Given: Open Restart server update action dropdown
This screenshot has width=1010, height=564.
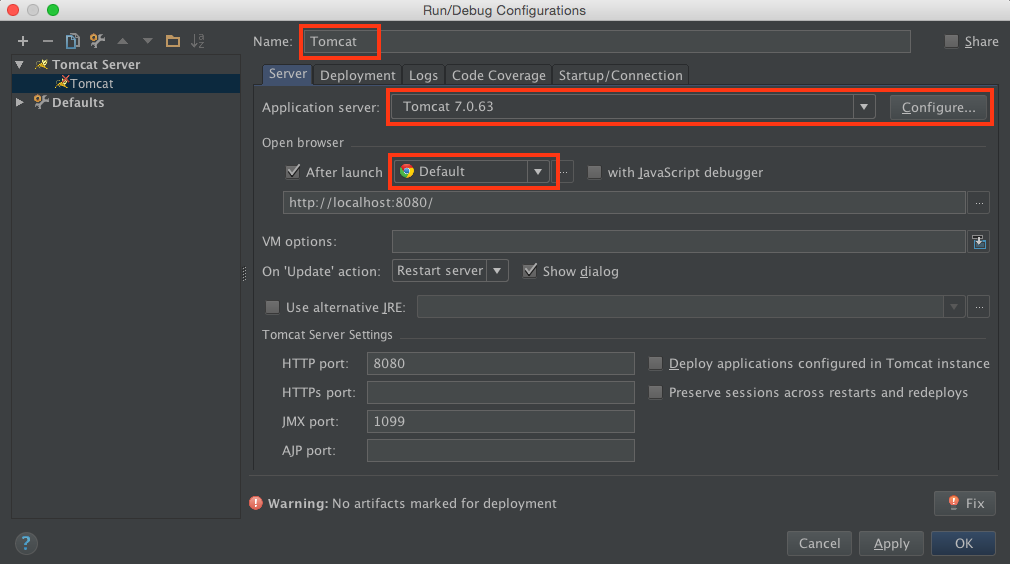Looking at the screenshot, I should pyautogui.click(x=450, y=270).
